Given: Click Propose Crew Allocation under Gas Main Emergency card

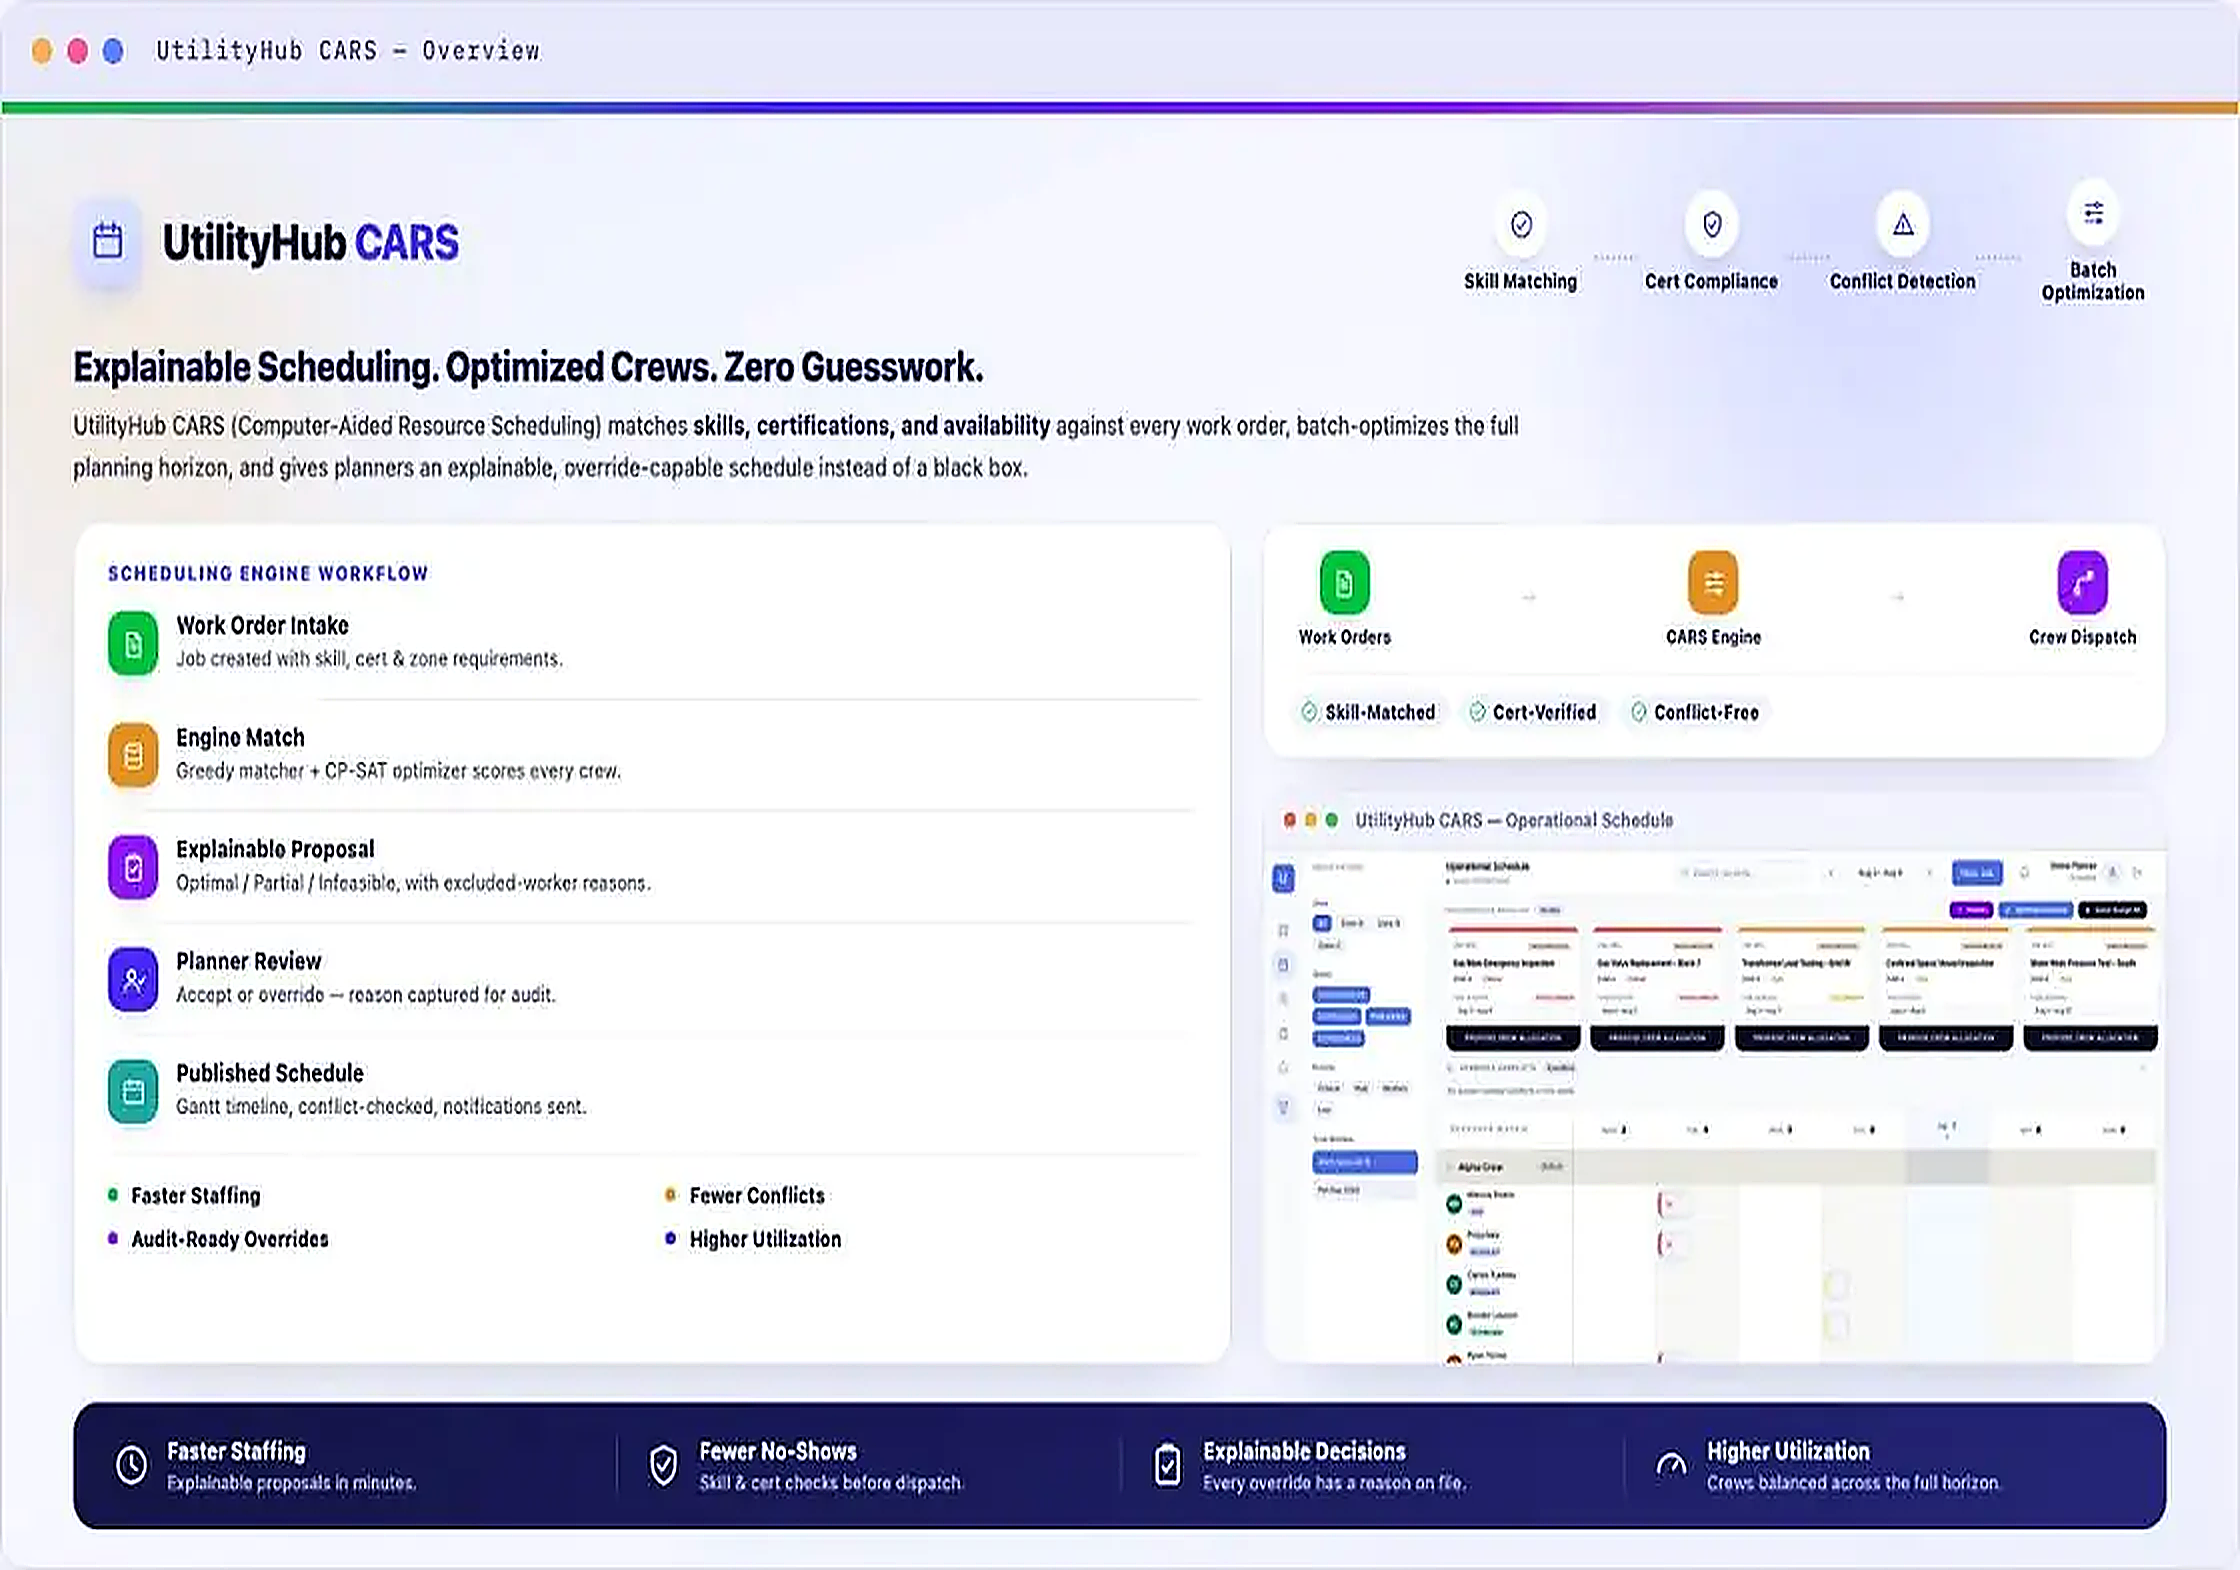Looking at the screenshot, I should (1513, 1038).
